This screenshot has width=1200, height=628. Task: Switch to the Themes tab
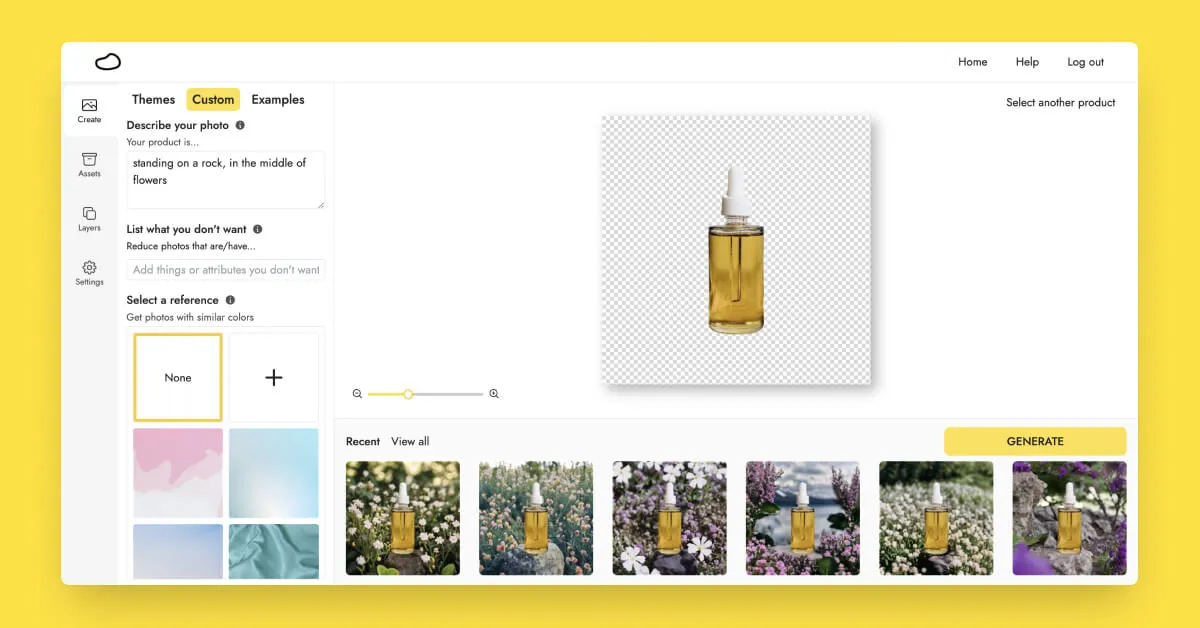click(x=153, y=99)
